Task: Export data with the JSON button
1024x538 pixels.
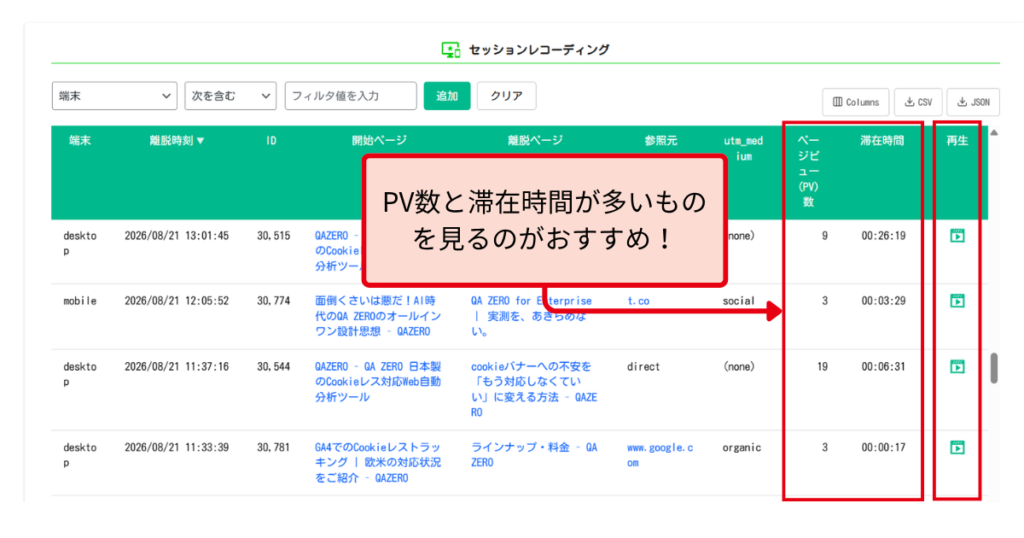Action: 973,102
